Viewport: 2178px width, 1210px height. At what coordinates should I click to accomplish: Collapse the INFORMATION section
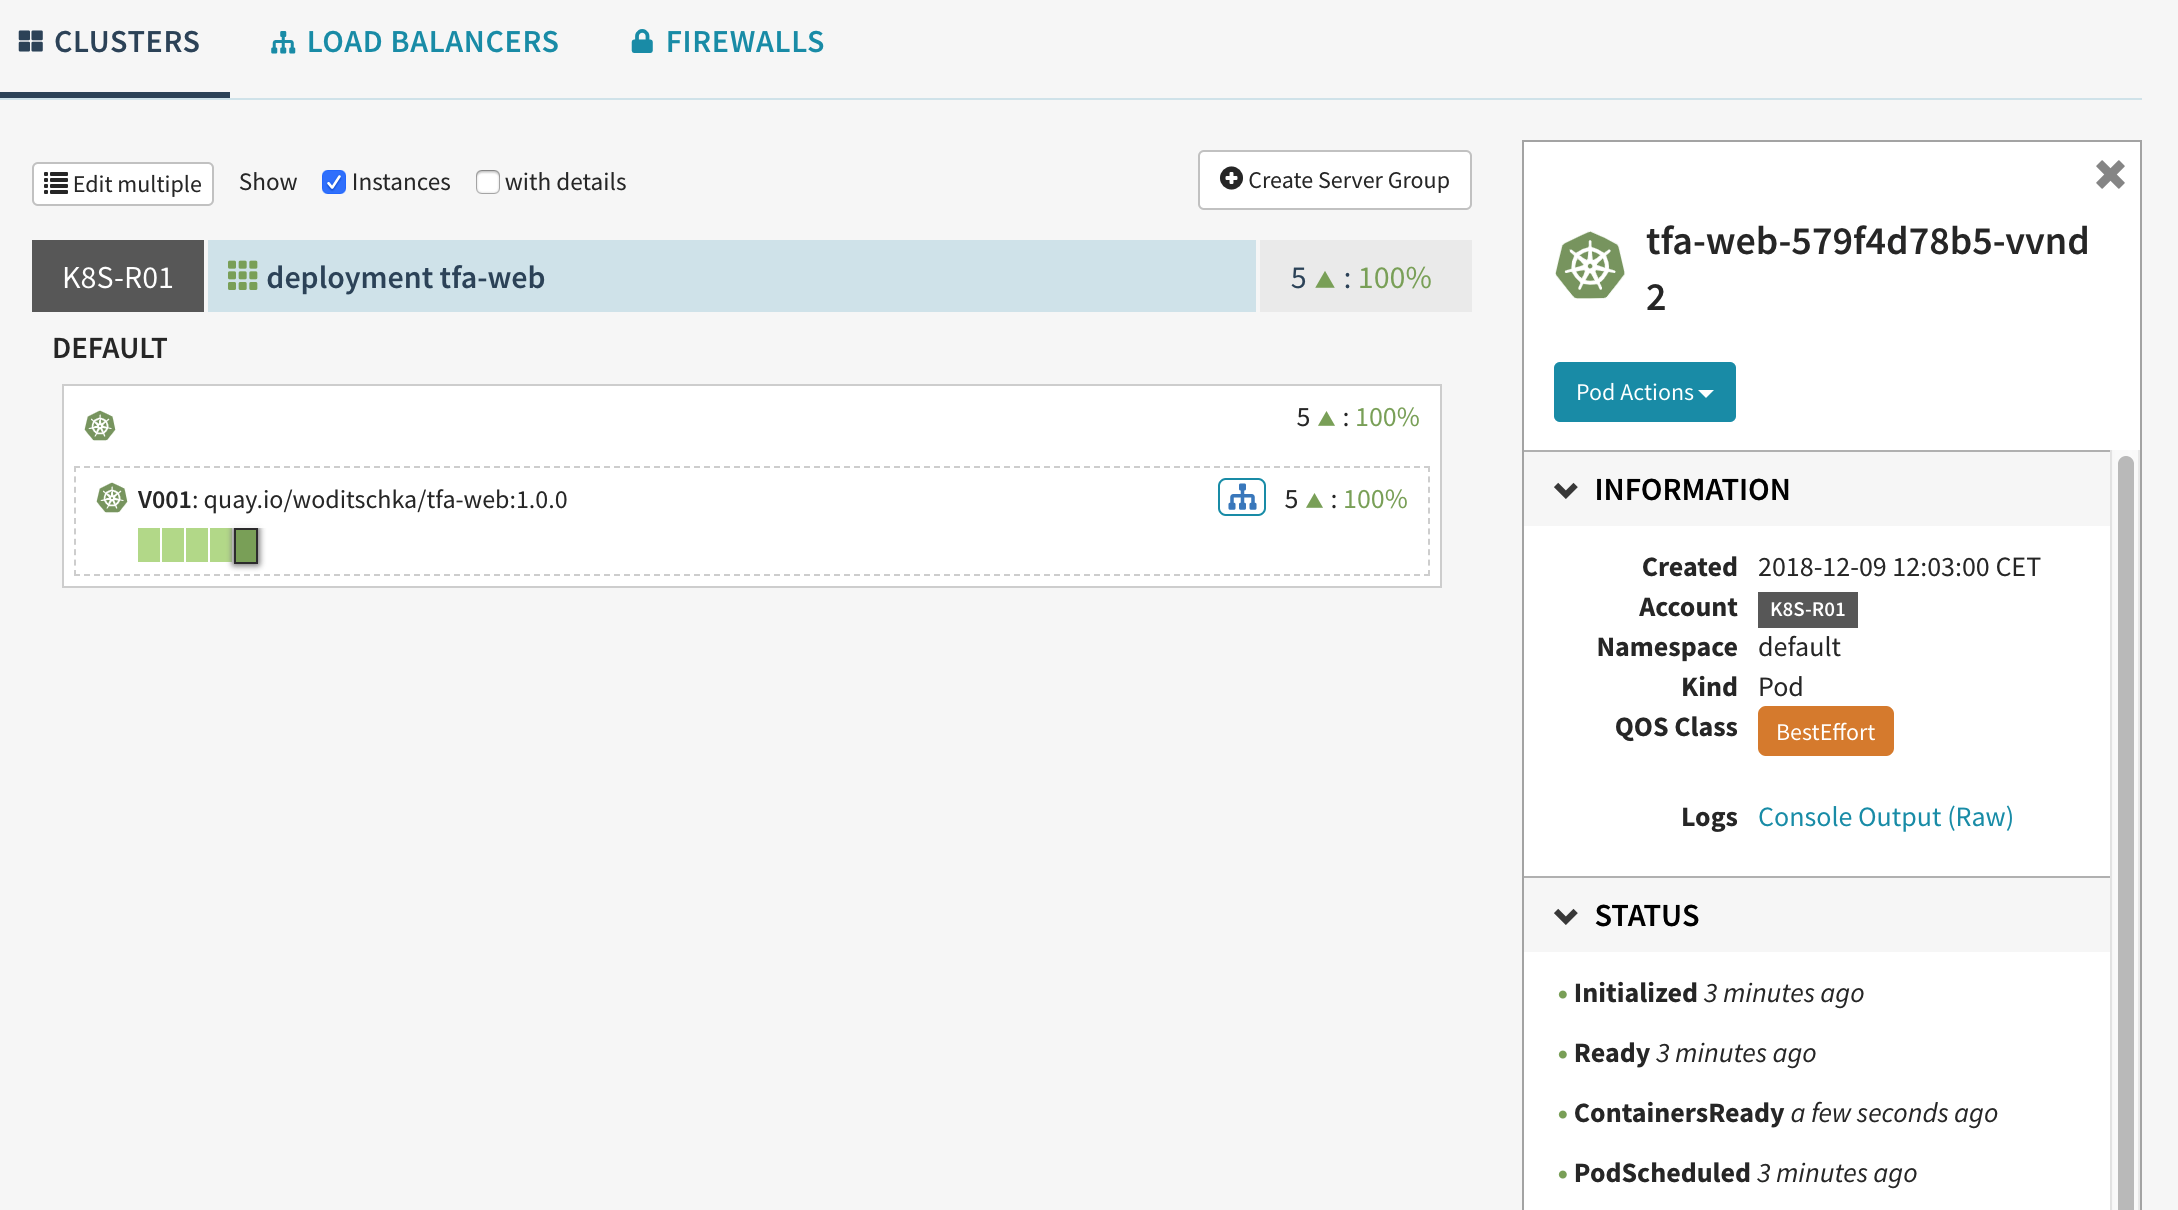coord(1566,490)
